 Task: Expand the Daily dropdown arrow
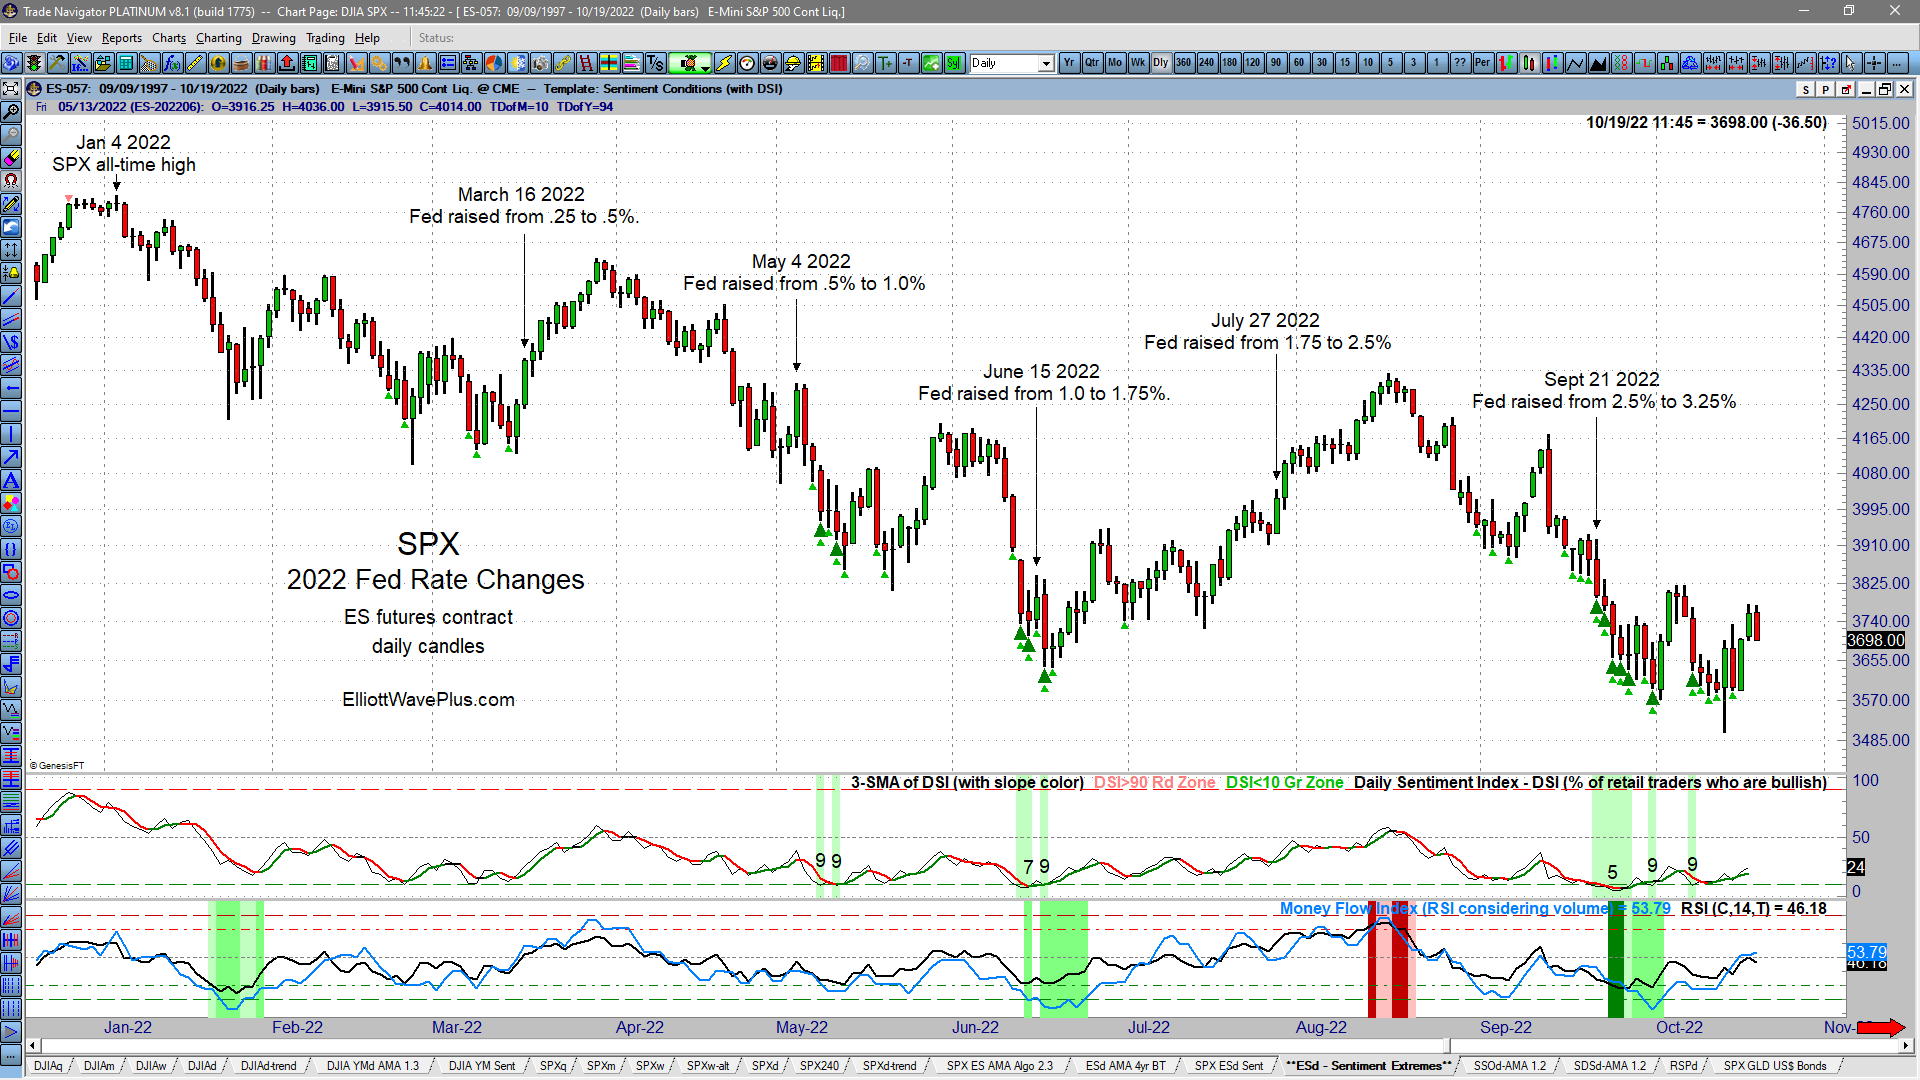pos(1047,63)
